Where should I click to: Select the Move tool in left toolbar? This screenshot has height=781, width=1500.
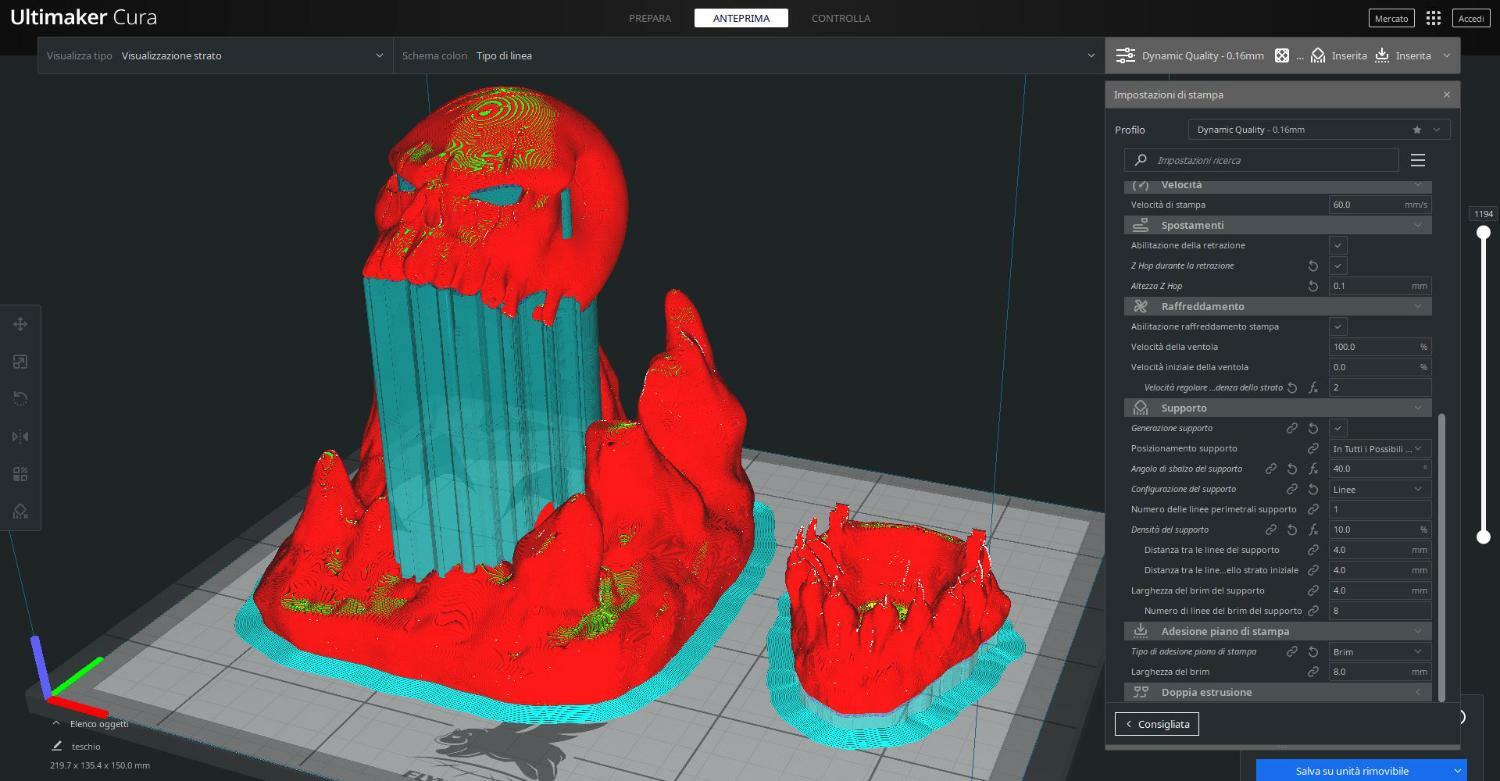coord(20,325)
